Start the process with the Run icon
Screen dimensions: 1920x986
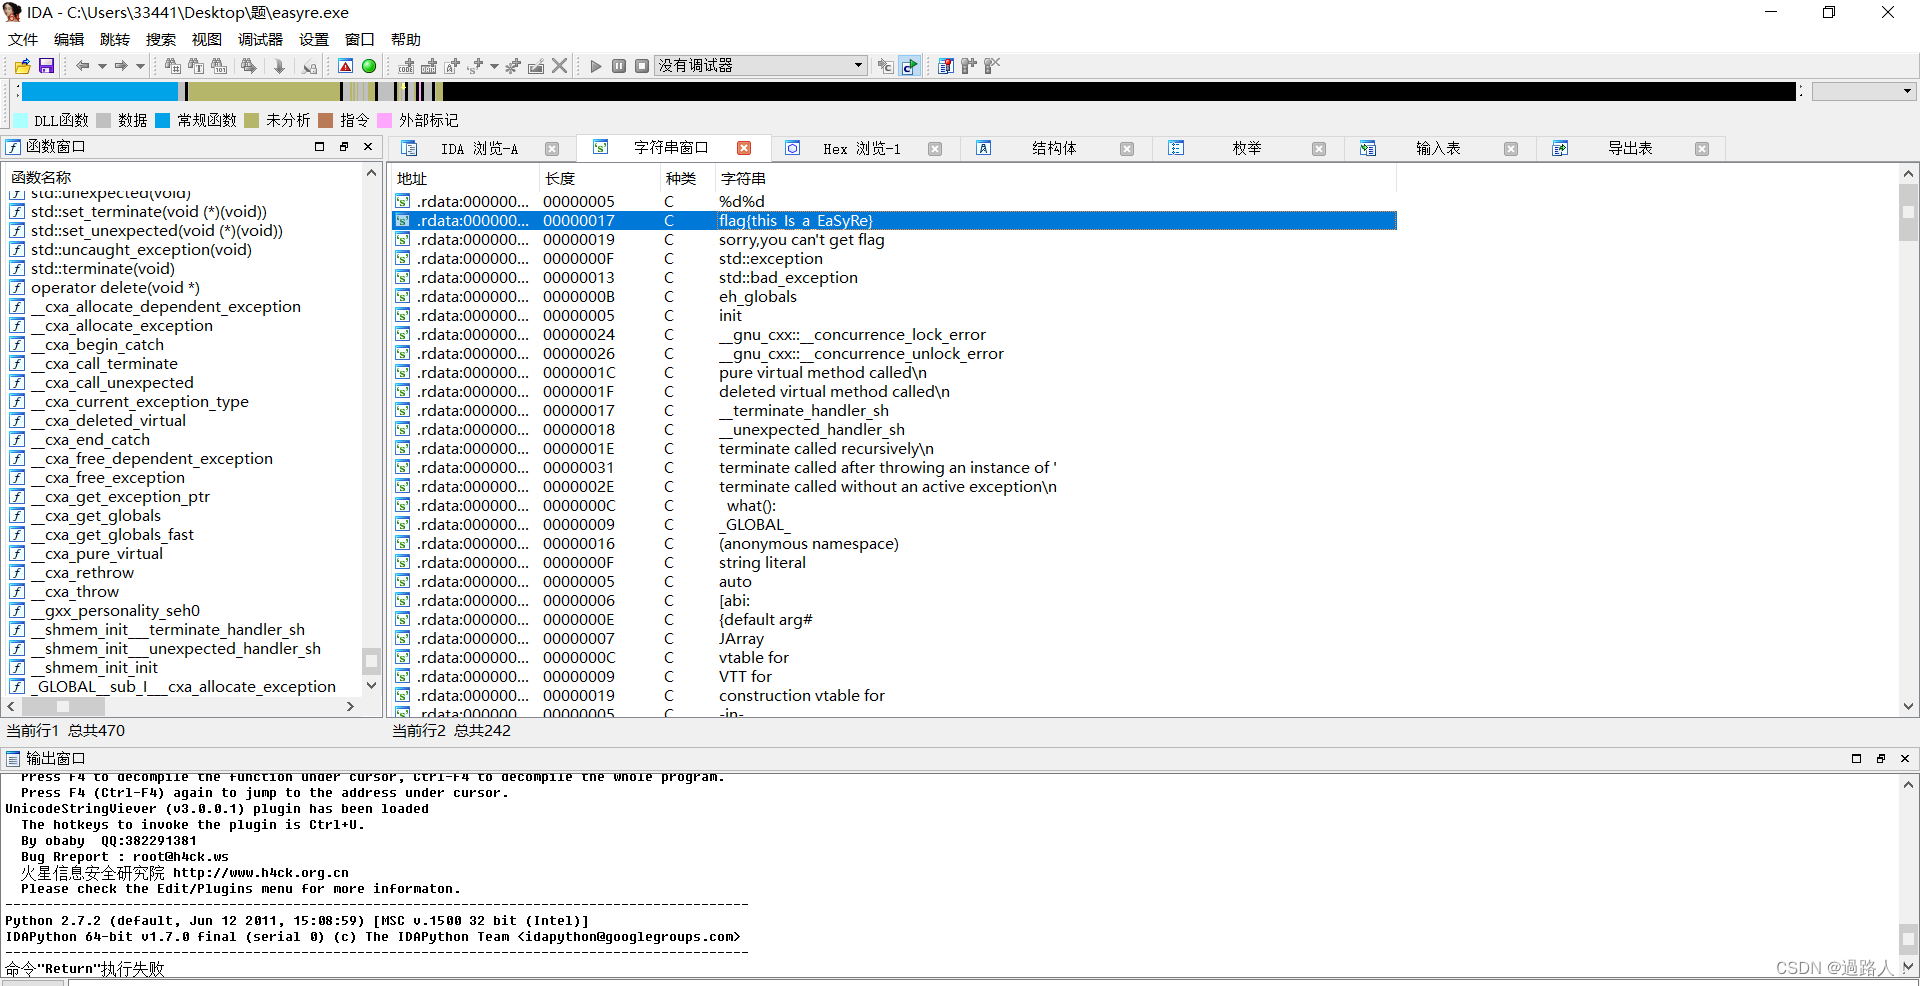[x=595, y=65]
